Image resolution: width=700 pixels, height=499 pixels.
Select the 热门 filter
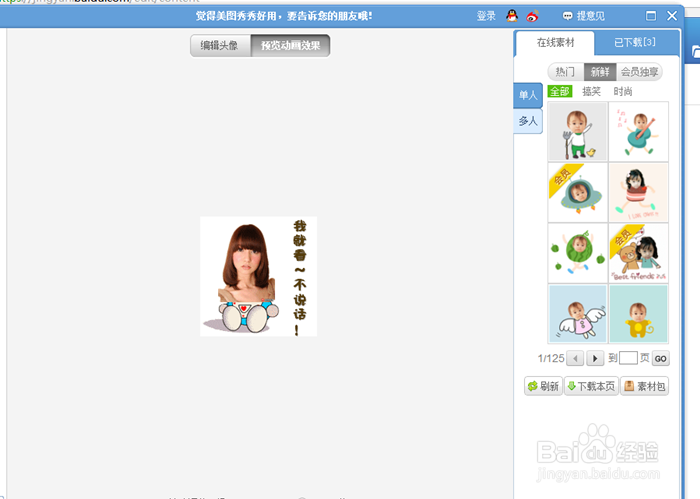[566, 72]
